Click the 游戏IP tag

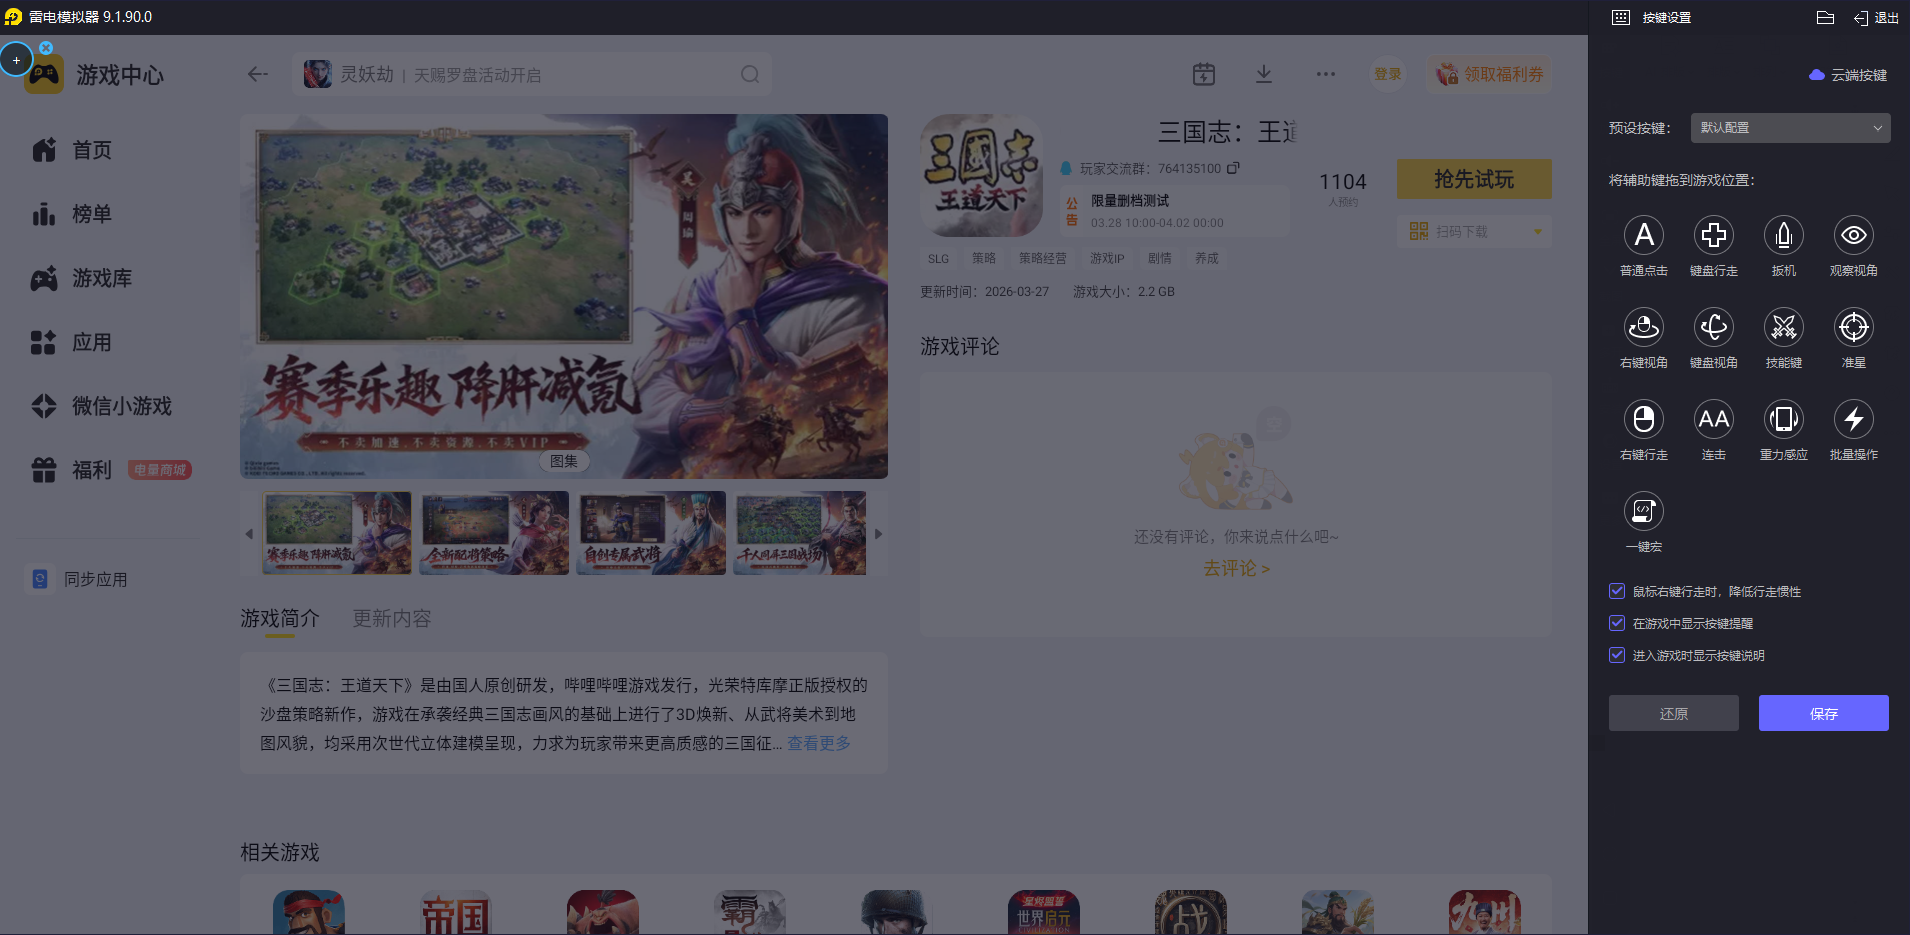pyautogui.click(x=1107, y=258)
